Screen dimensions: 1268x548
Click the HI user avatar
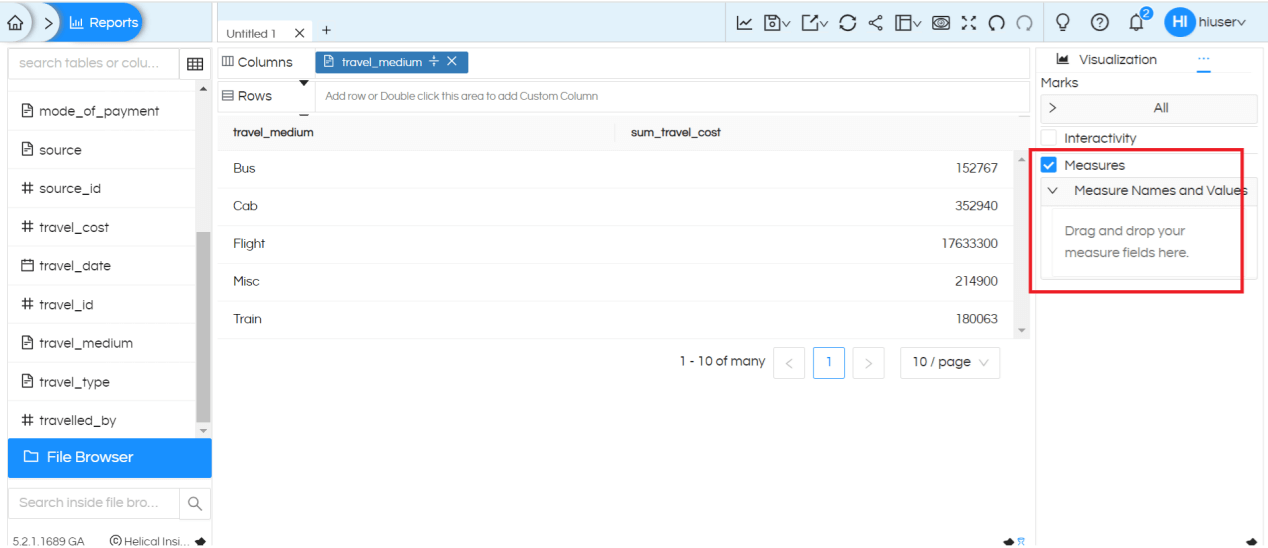1180,22
